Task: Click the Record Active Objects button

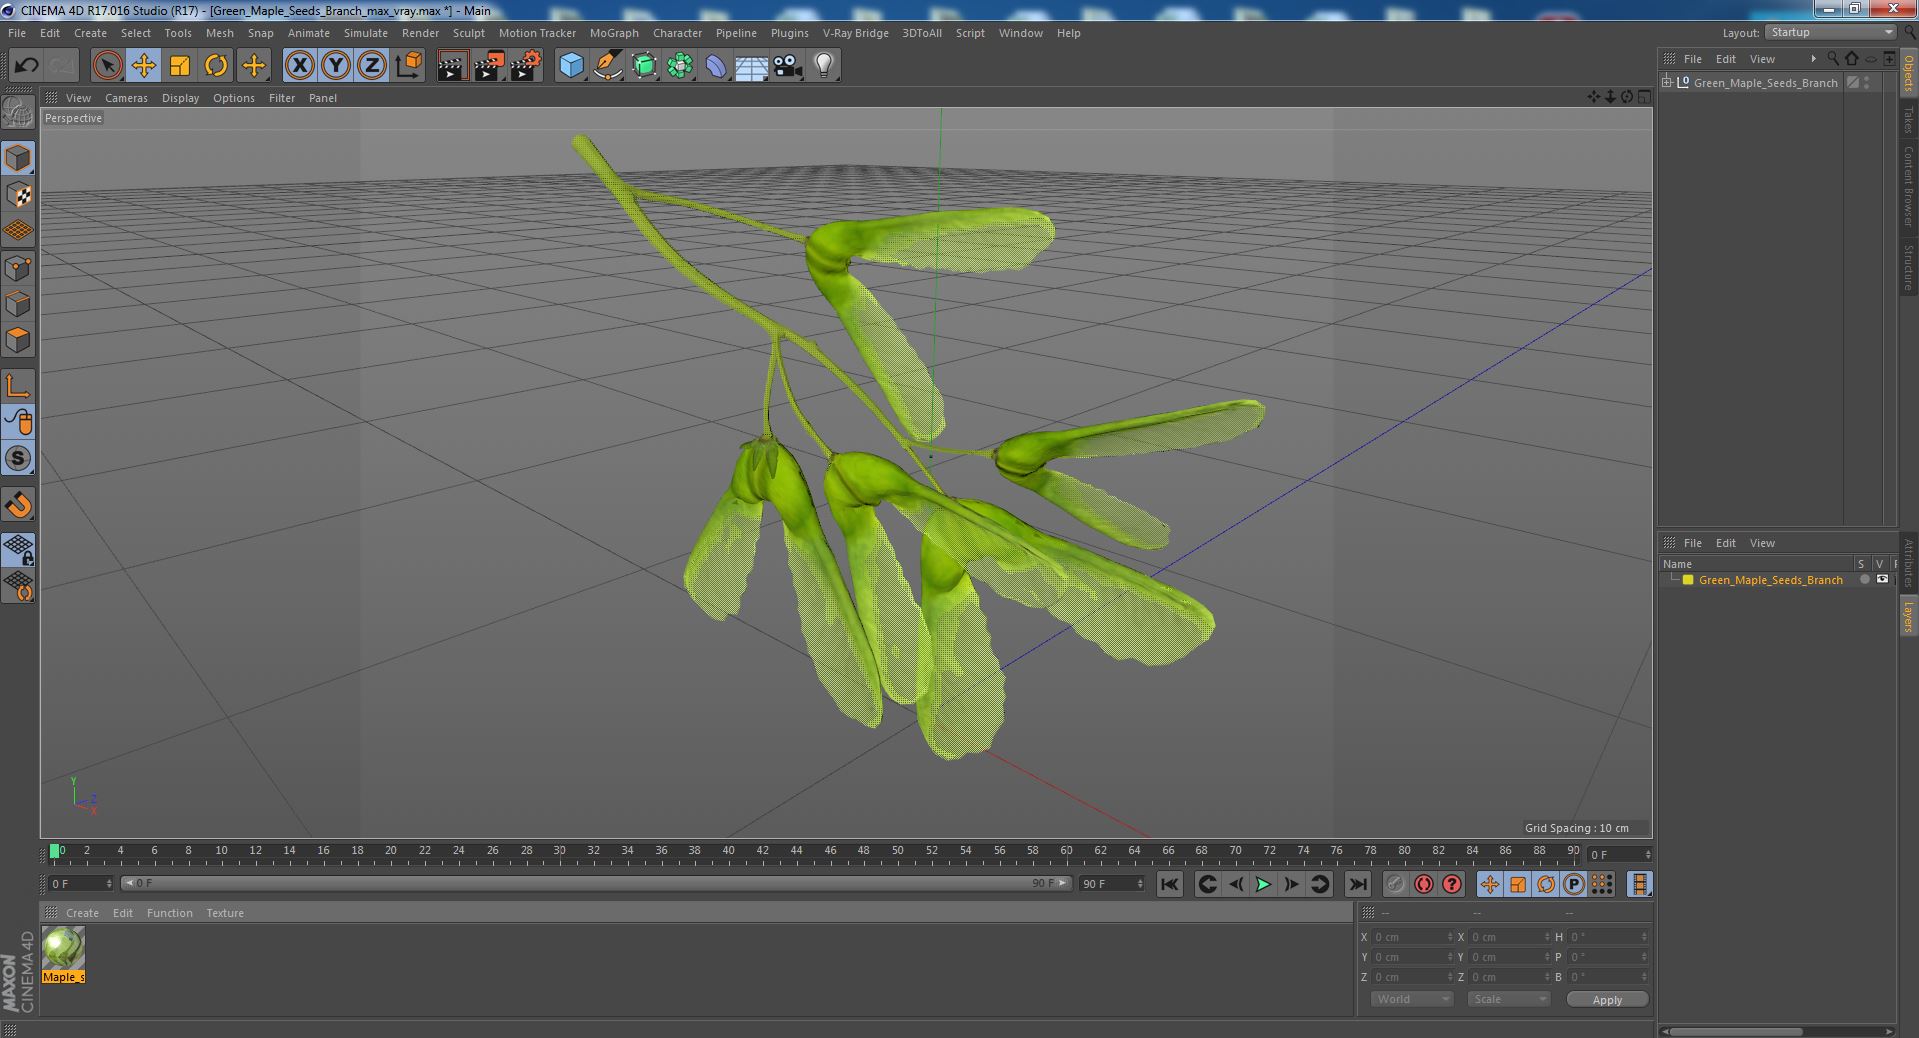Action: (x=1395, y=884)
